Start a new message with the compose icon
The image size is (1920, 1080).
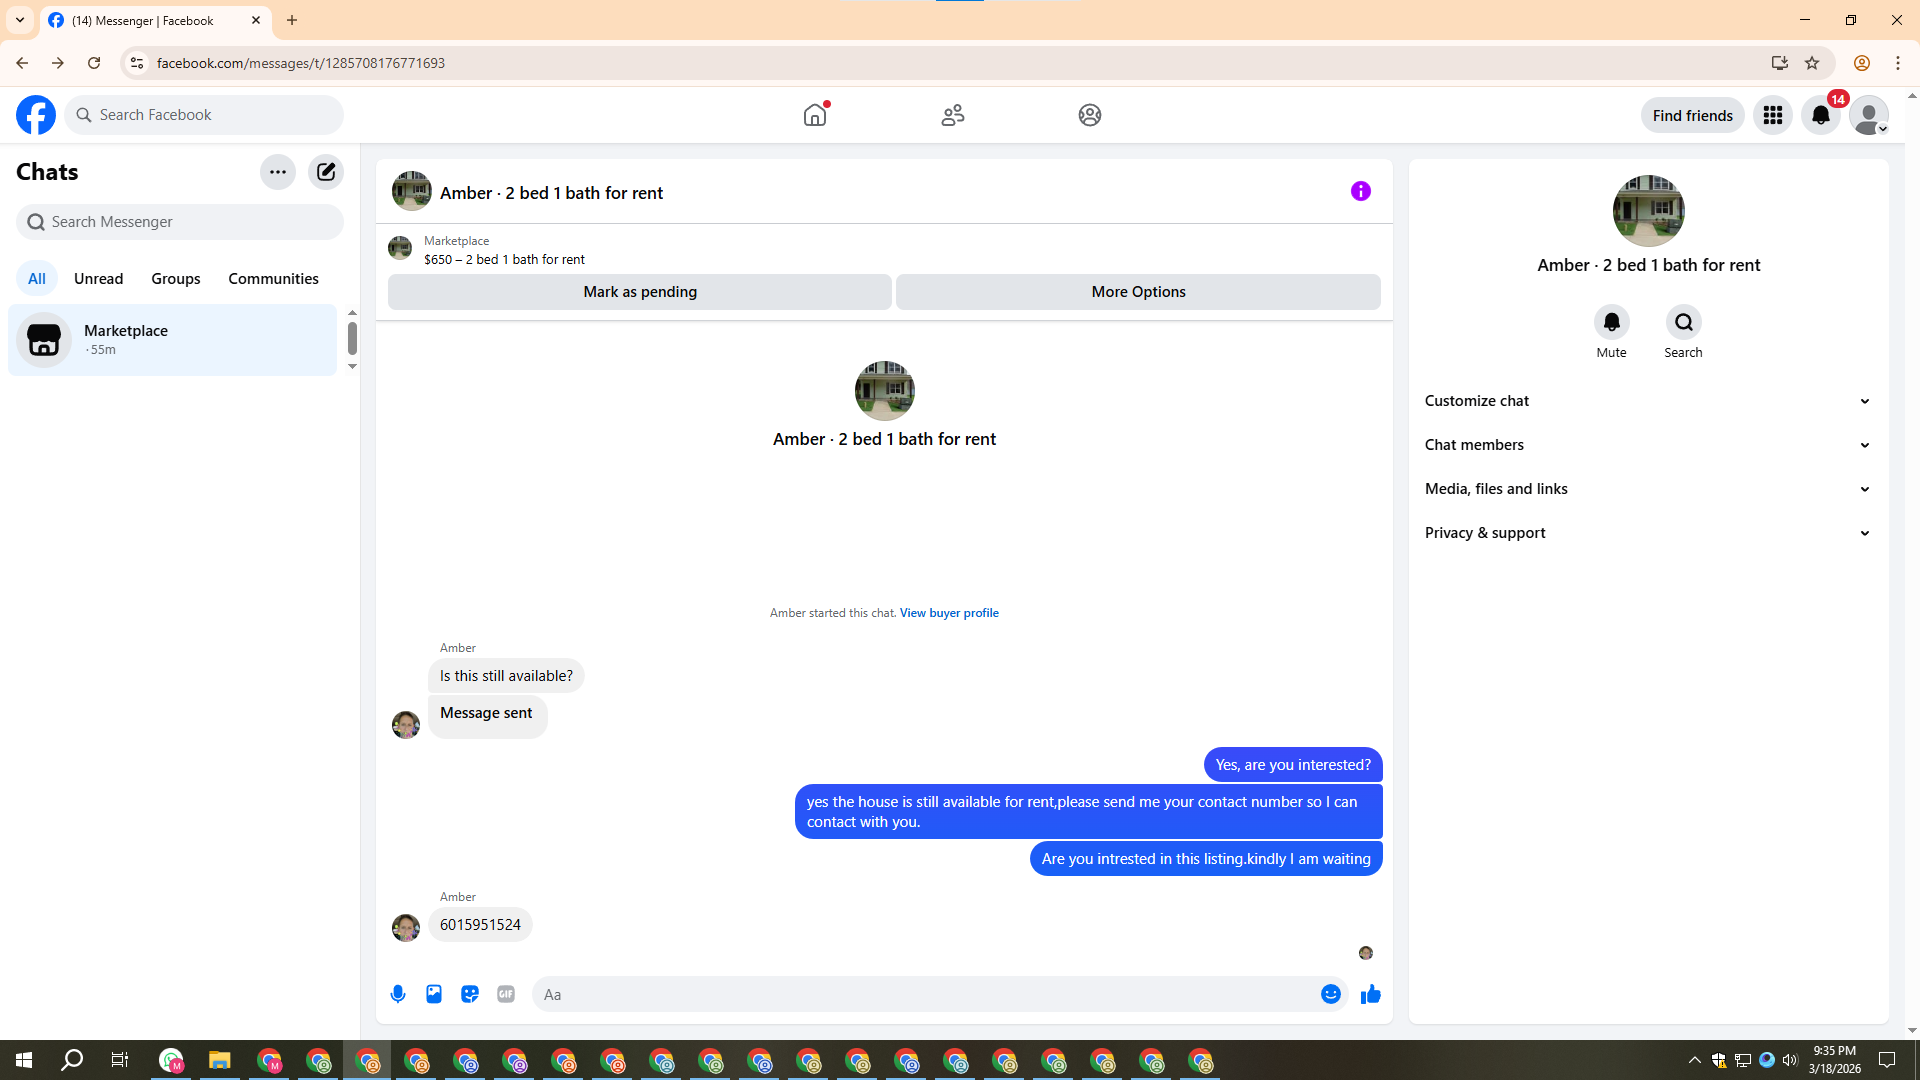(x=326, y=172)
